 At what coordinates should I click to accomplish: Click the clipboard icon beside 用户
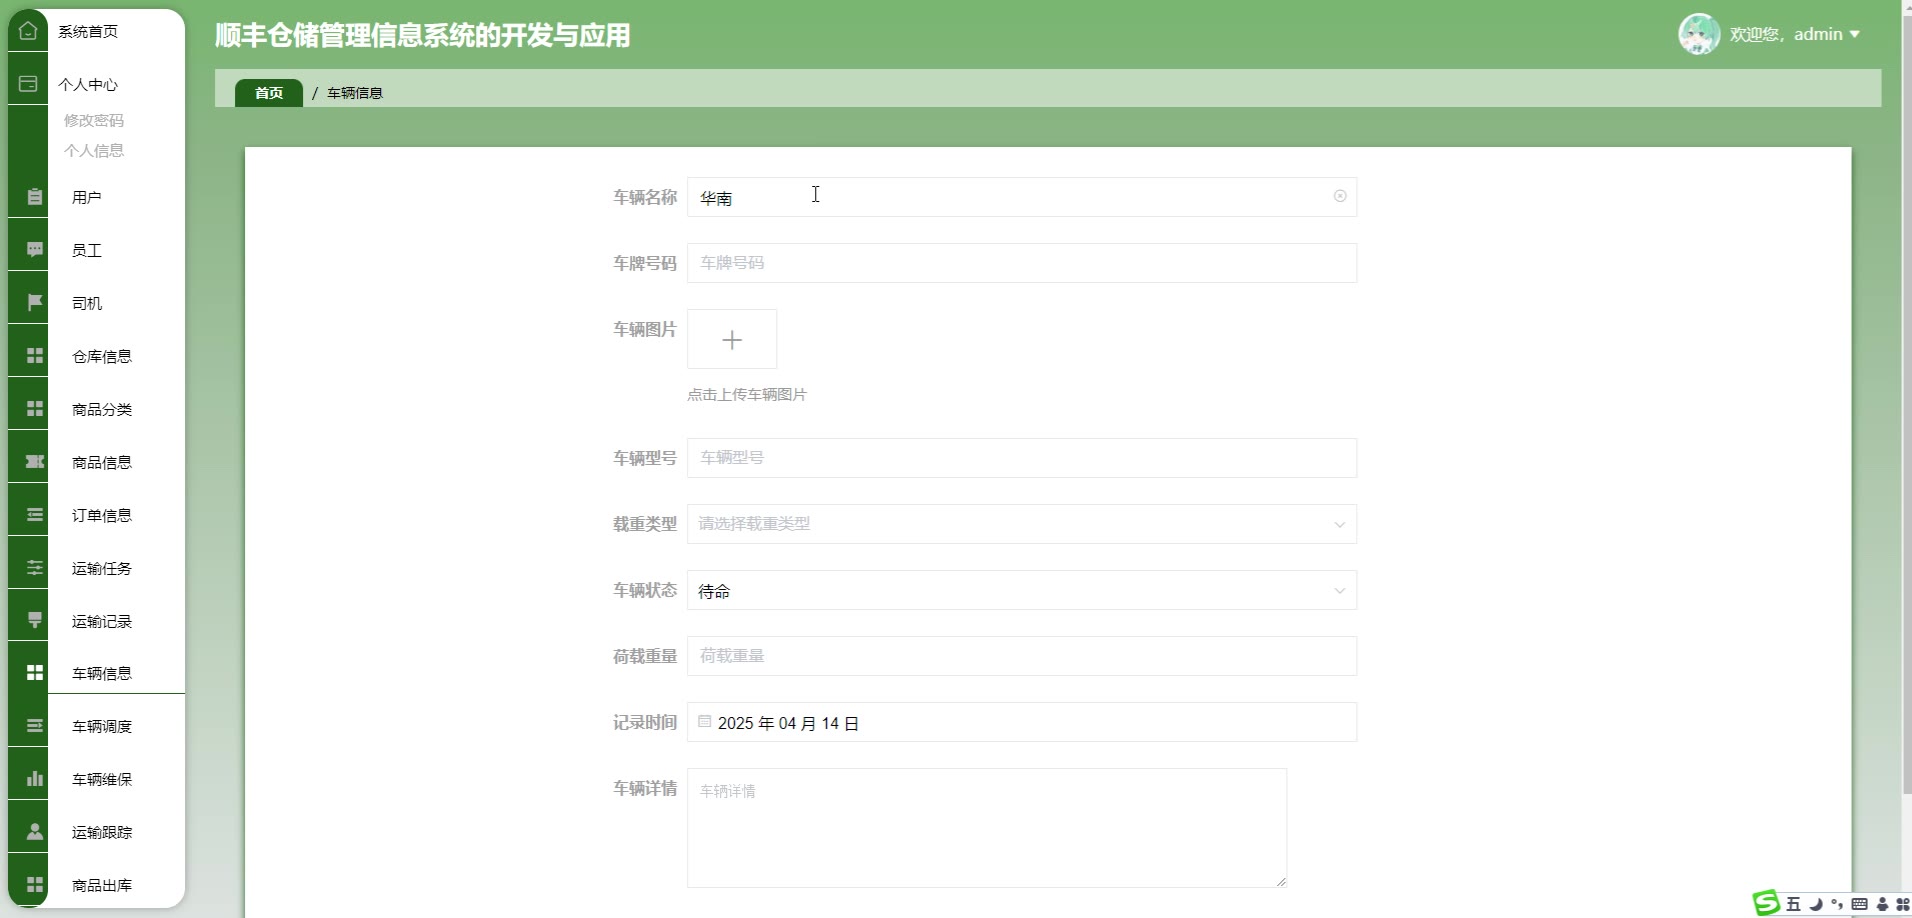pos(35,197)
